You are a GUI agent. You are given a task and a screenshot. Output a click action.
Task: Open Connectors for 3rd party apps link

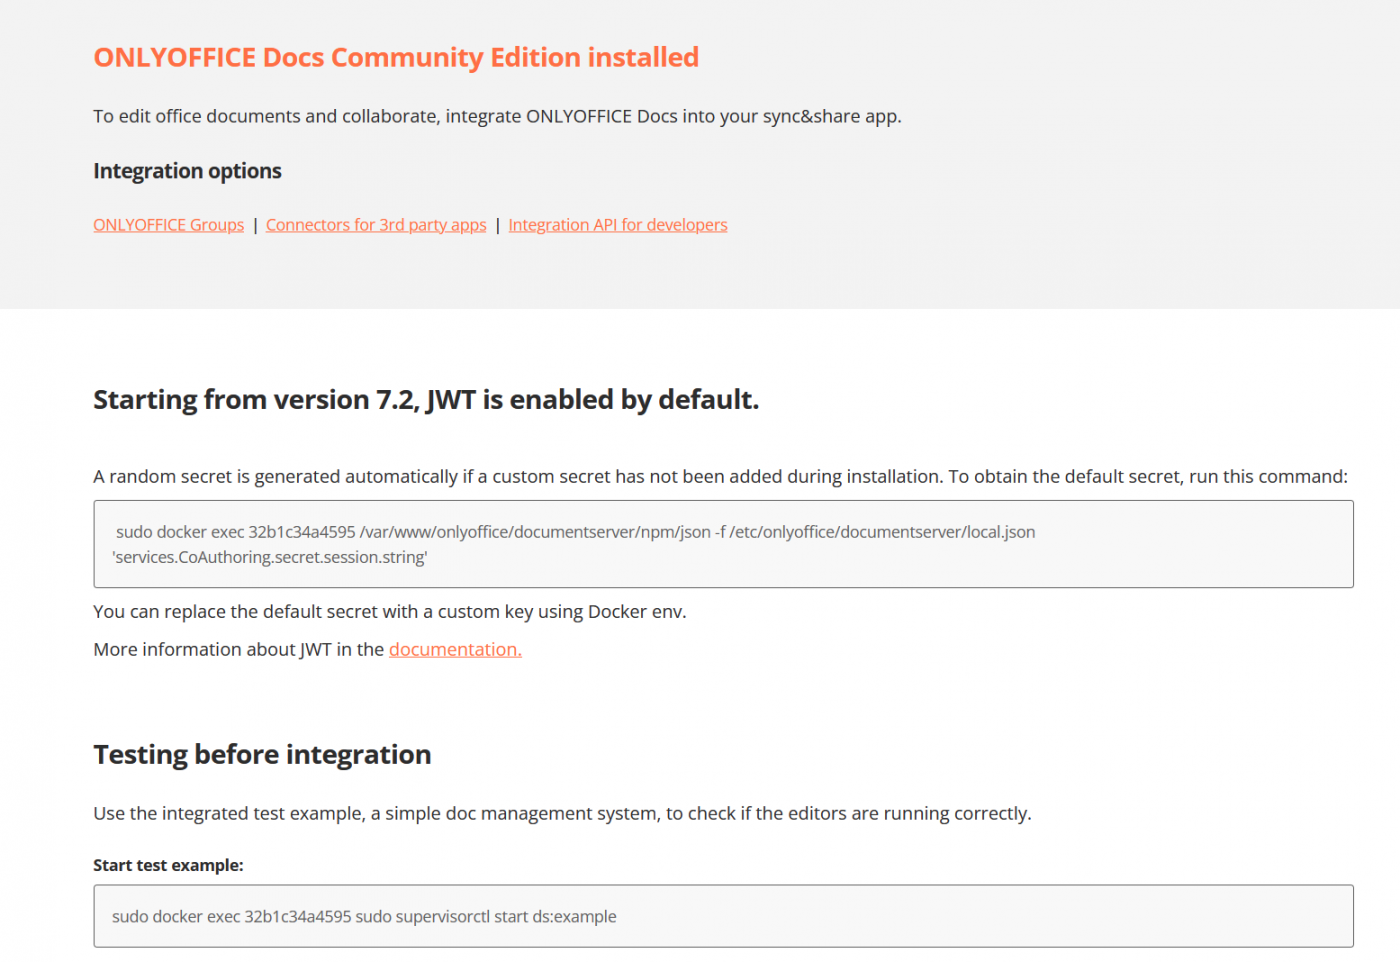click(376, 225)
